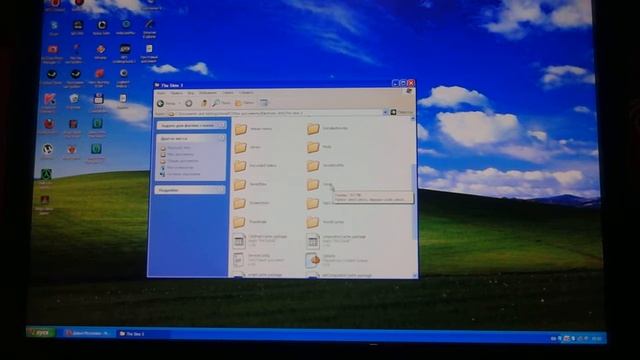Expand the address bar dropdown
Screen dimensions: 640x360
pyautogui.click(x=385, y=113)
